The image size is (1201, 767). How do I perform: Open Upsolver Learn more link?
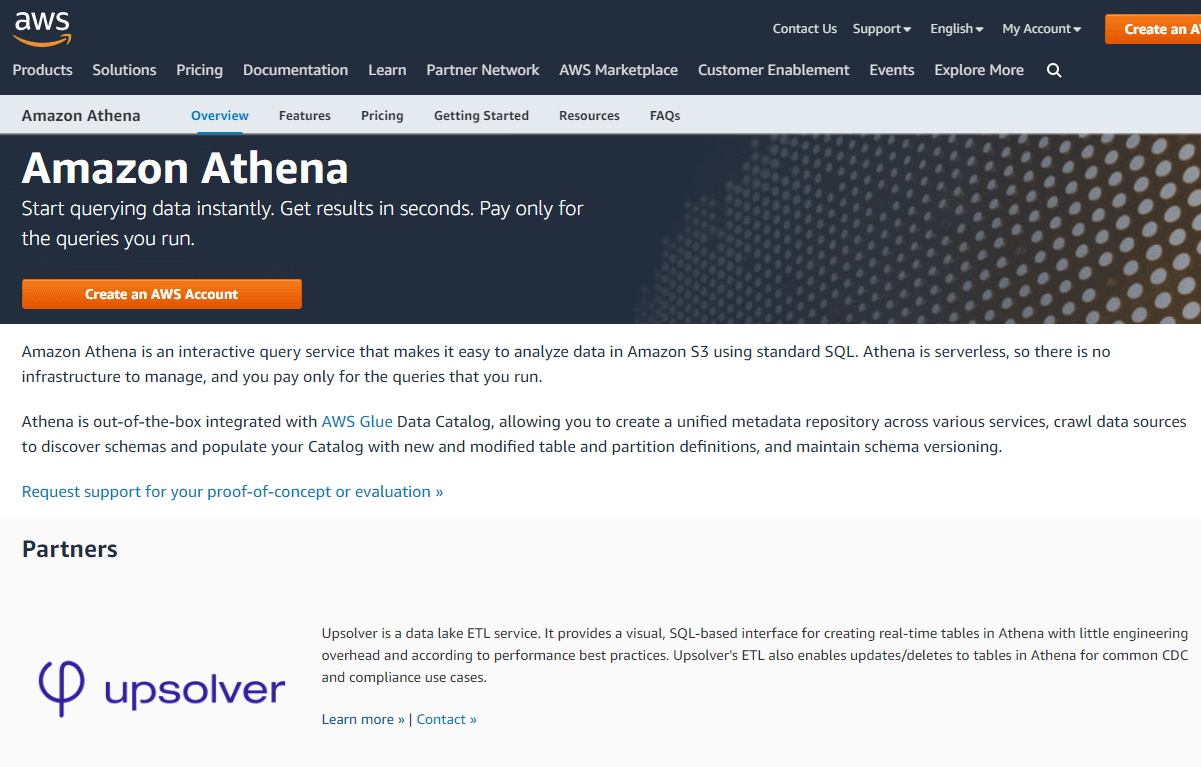(363, 719)
